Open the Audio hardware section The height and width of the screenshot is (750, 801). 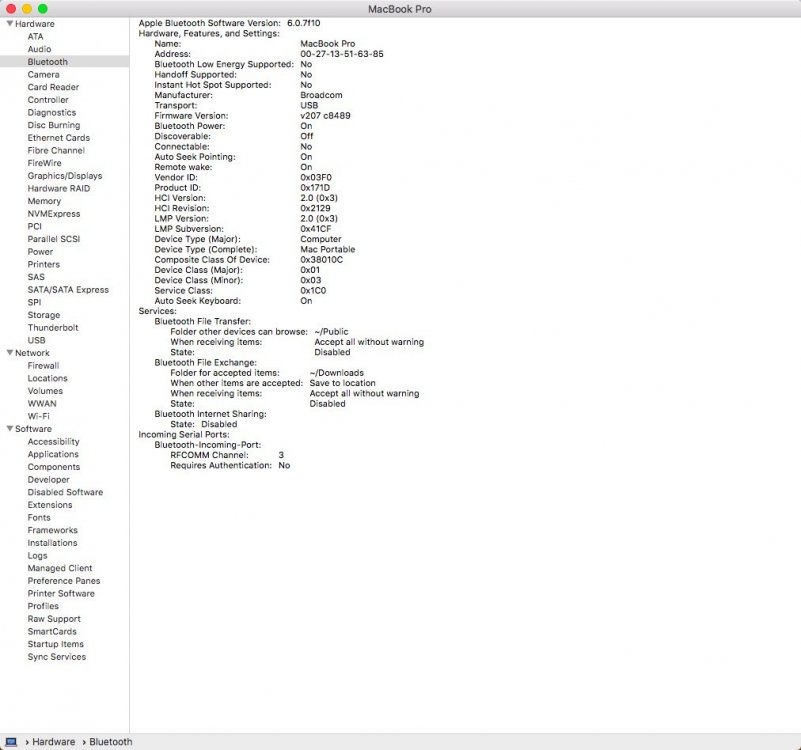pos(39,49)
